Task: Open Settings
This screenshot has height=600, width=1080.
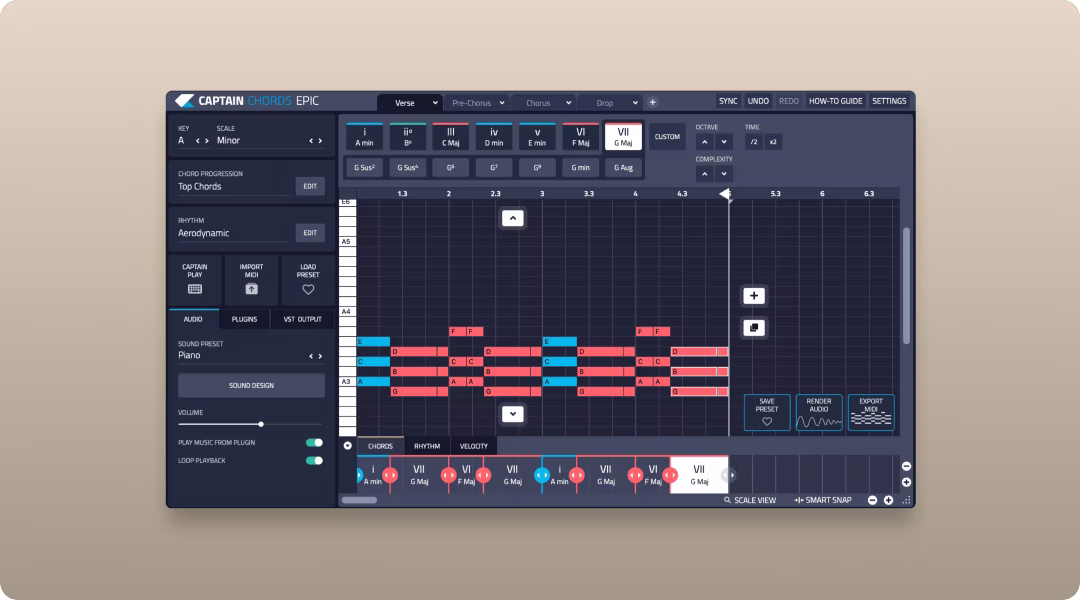Action: click(x=889, y=101)
